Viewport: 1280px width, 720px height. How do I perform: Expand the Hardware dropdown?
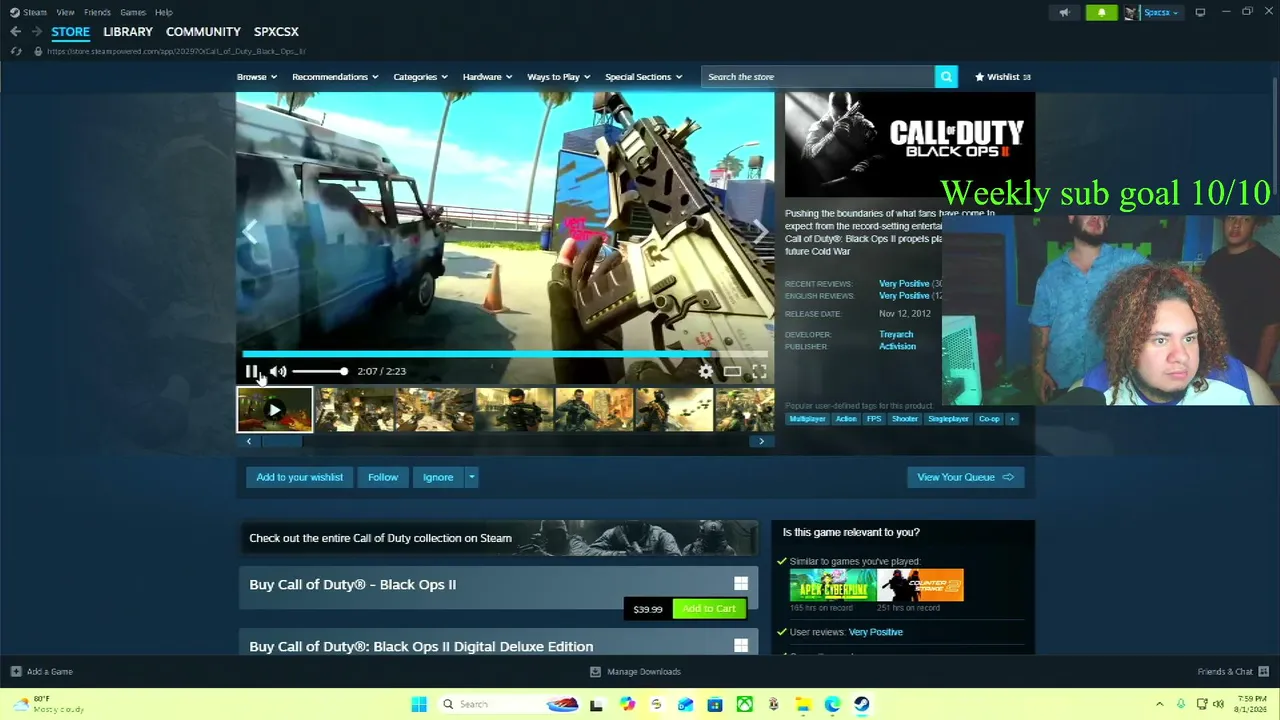pos(487,77)
